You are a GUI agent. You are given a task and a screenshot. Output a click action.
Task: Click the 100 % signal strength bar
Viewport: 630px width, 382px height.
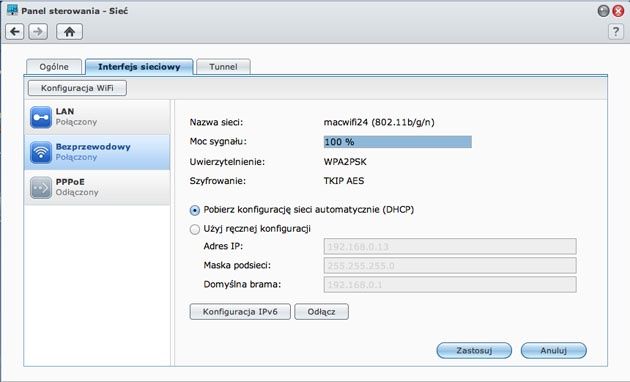pyautogui.click(x=398, y=142)
